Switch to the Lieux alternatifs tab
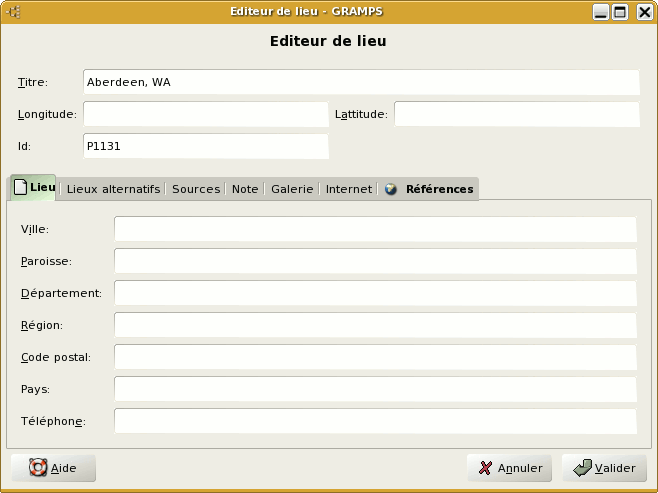This screenshot has width=658, height=493. [x=113, y=189]
